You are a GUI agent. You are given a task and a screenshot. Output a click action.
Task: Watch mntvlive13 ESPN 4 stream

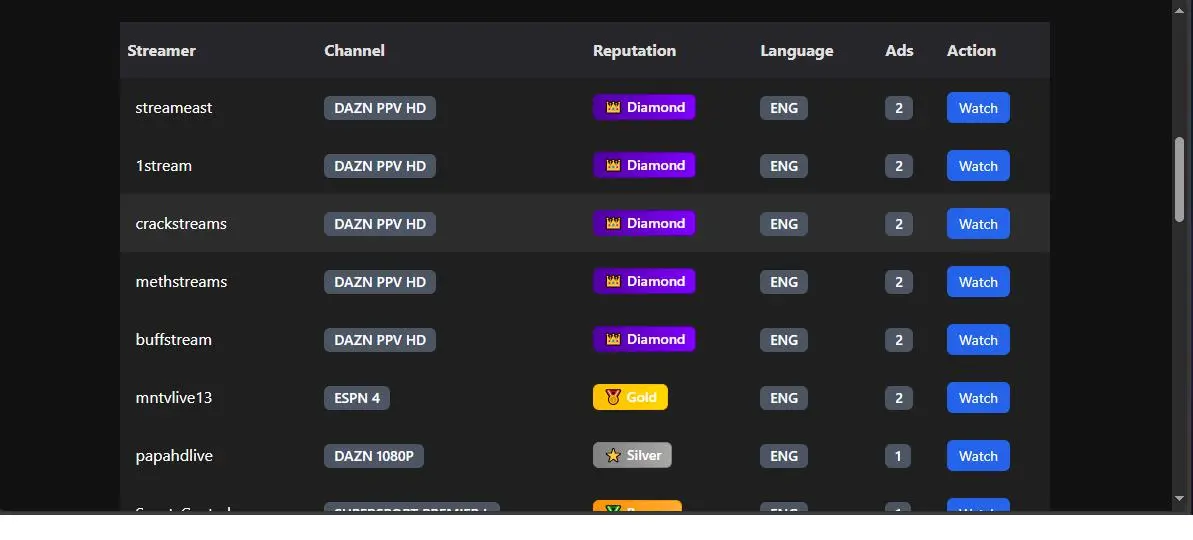[x=978, y=398]
